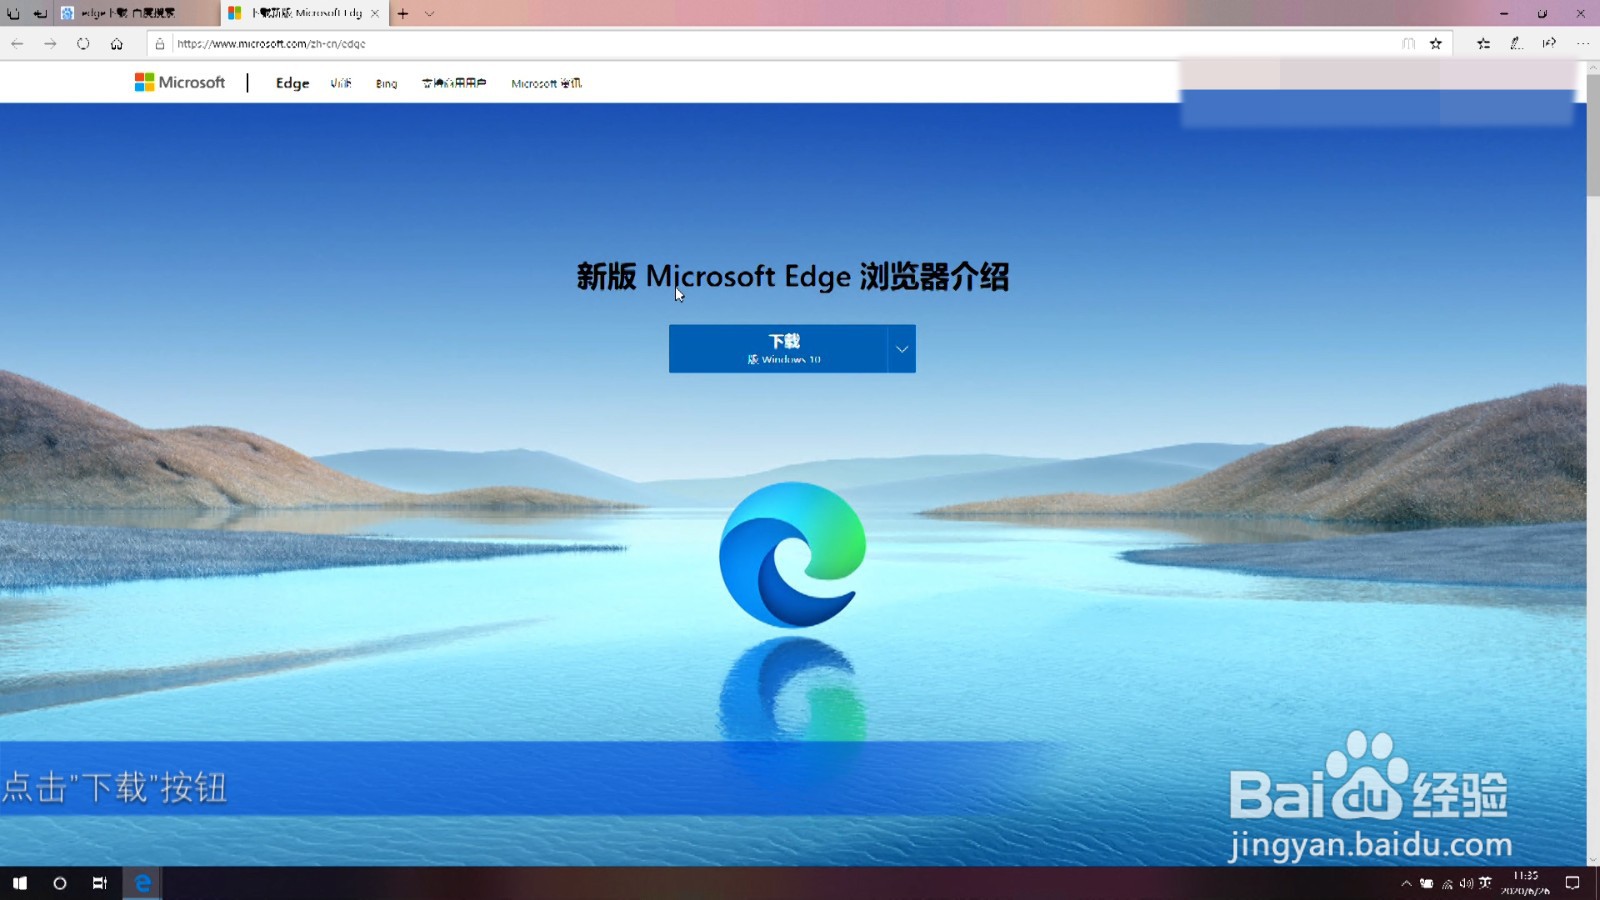This screenshot has width=1600, height=900.
Task: Click the blue 下载 download button
Action: coord(778,349)
